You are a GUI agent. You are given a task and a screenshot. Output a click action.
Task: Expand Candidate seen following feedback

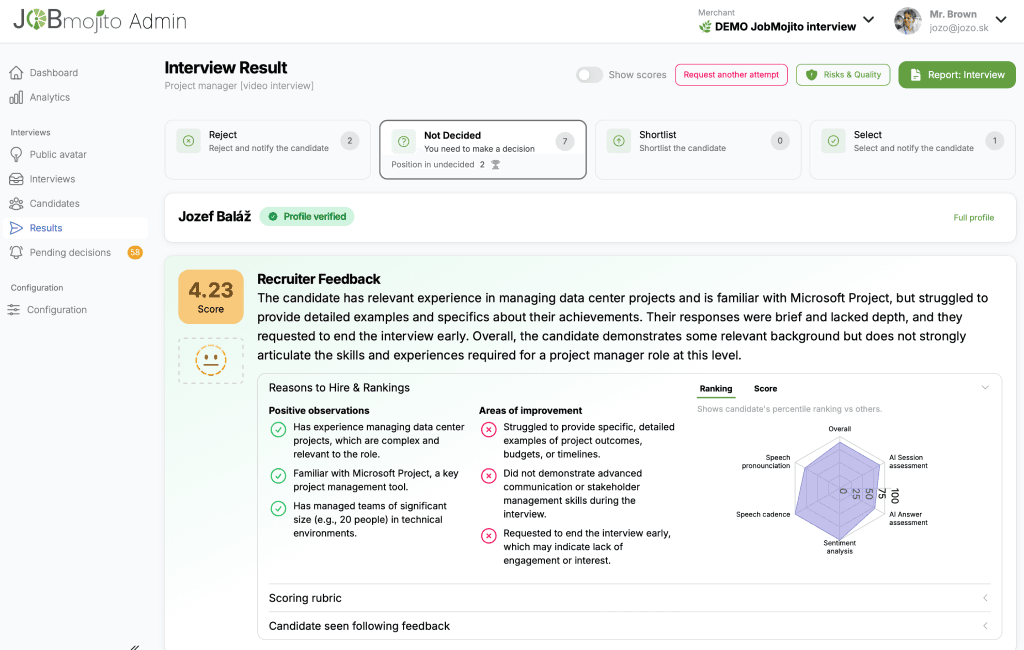tap(630, 625)
